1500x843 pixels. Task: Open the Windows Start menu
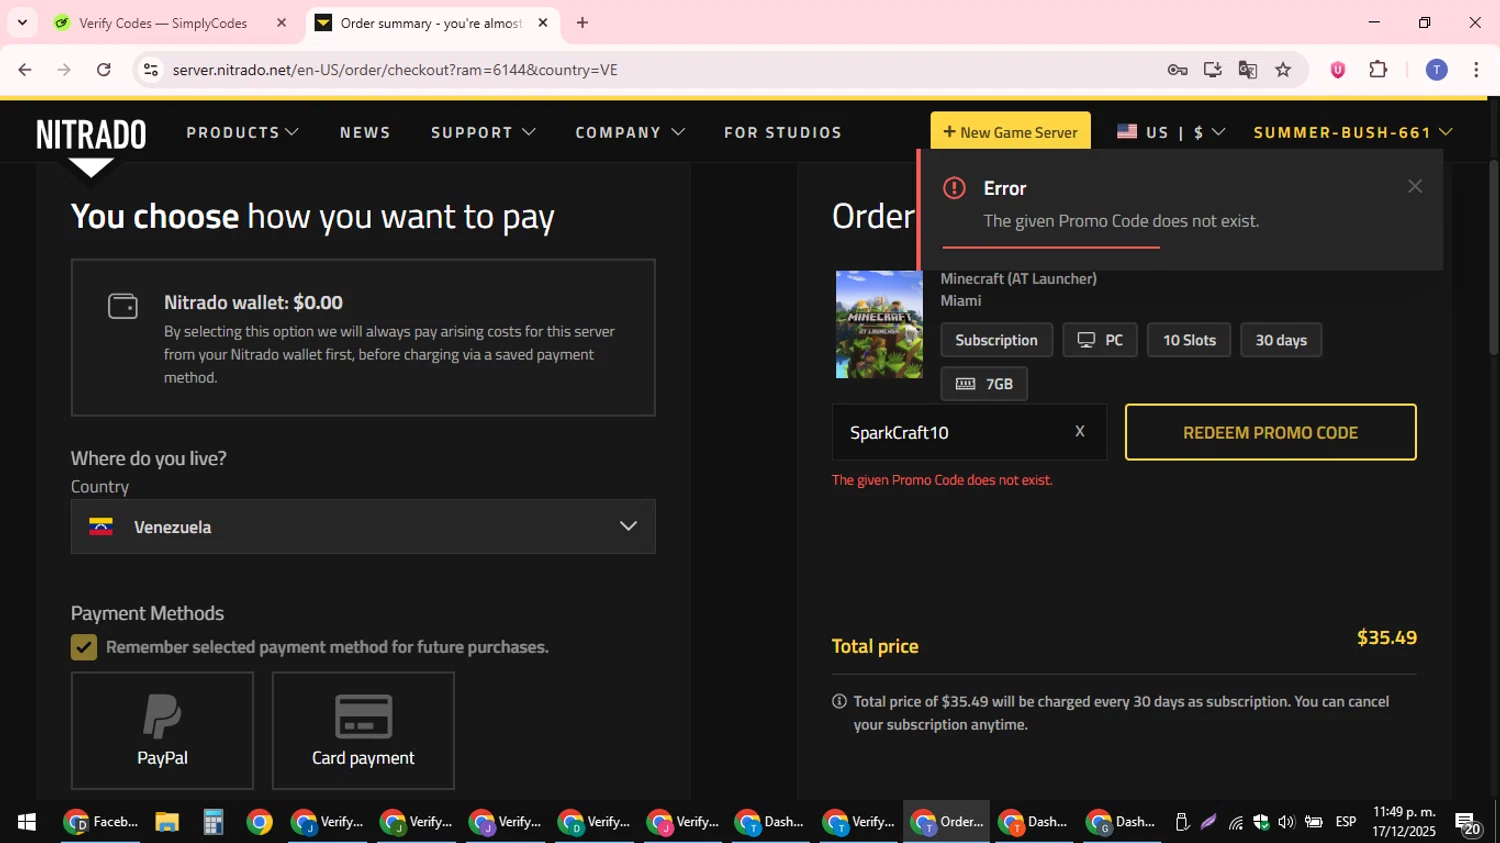coord(27,822)
